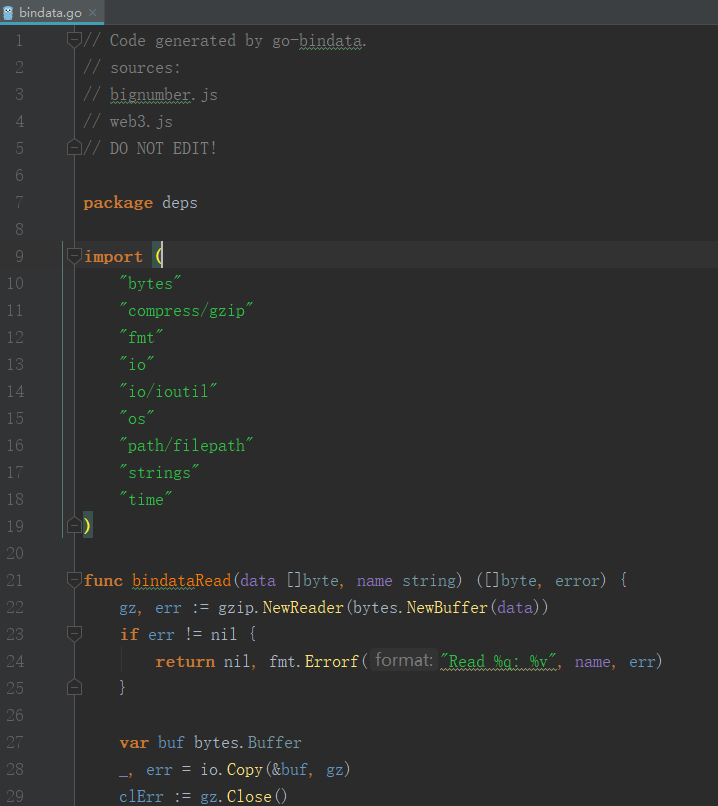Click the if keyword on line 23
Screen dimensions: 718x806
point(129,634)
